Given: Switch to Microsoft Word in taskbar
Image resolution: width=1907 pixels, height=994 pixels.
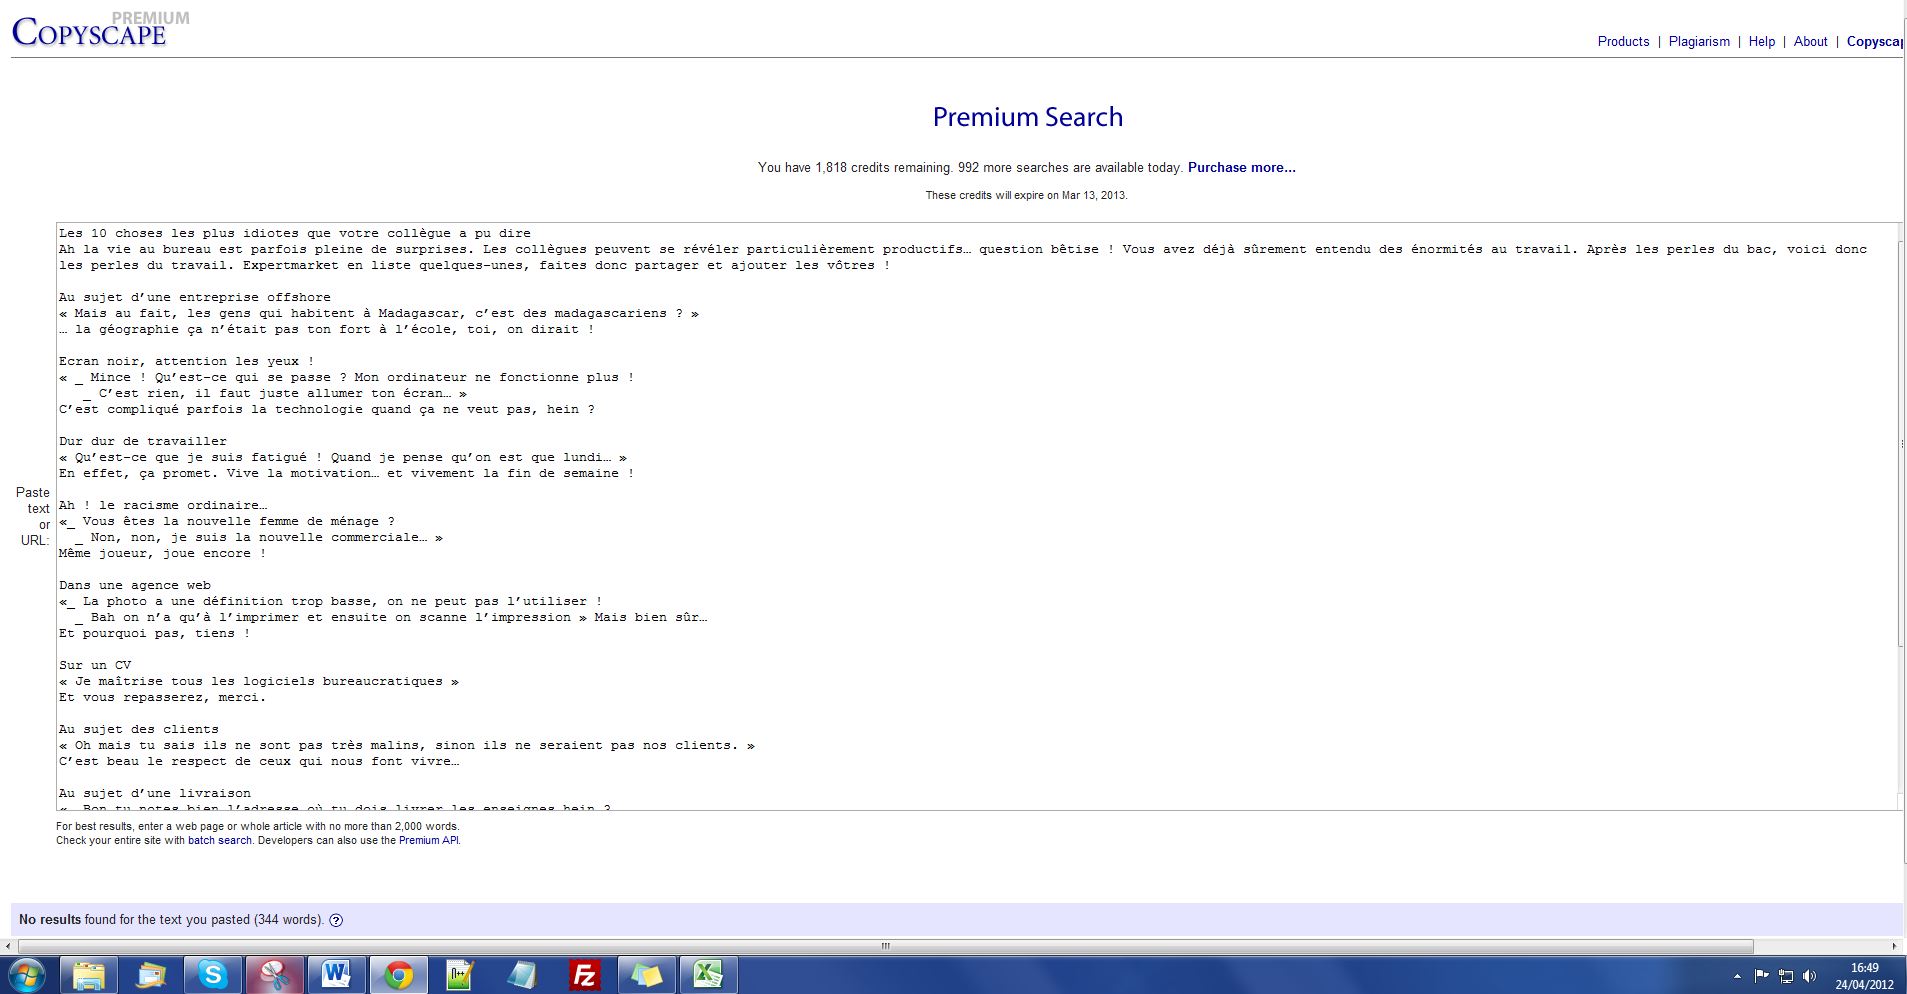Looking at the screenshot, I should [336, 974].
